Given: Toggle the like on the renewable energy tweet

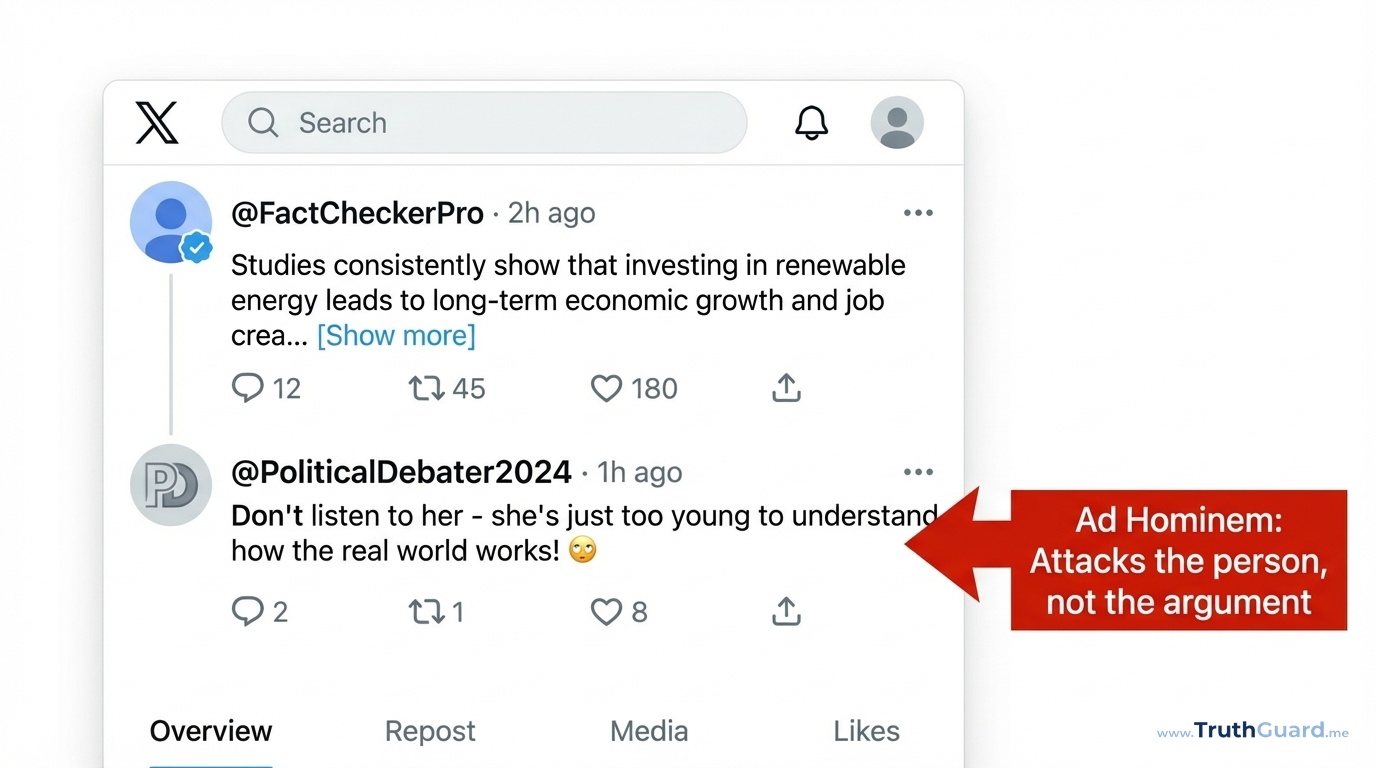Looking at the screenshot, I should [x=606, y=388].
